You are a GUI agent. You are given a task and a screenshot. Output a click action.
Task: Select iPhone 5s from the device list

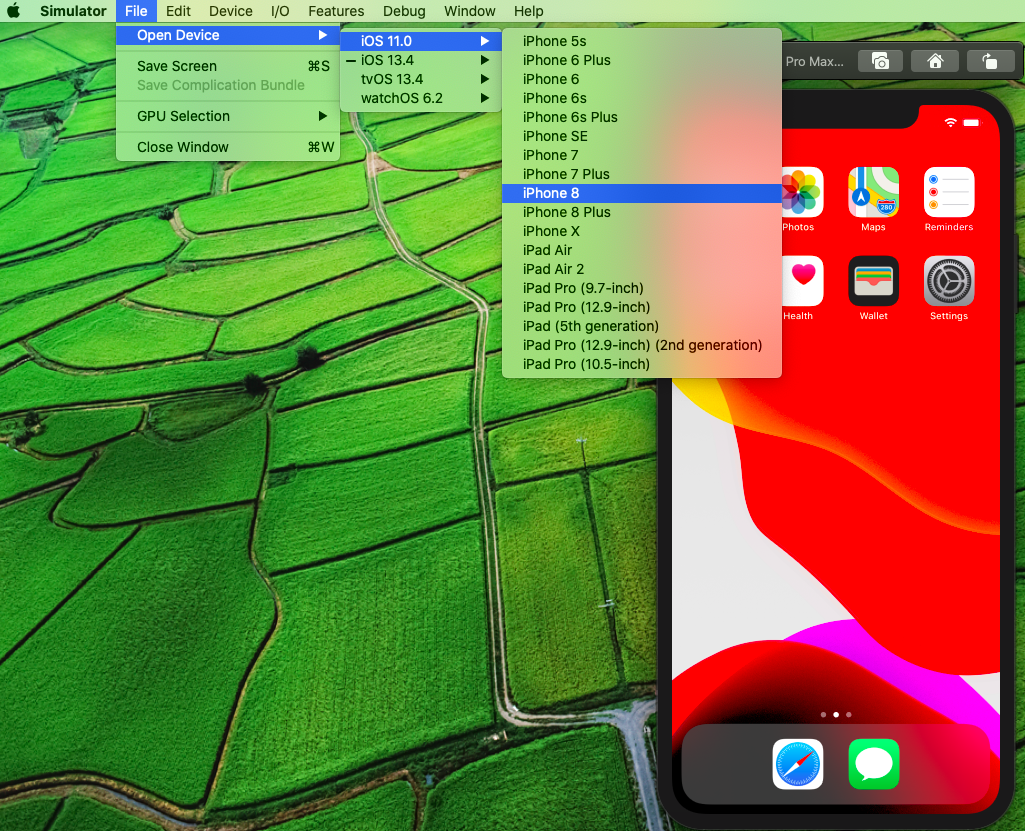(x=641, y=41)
